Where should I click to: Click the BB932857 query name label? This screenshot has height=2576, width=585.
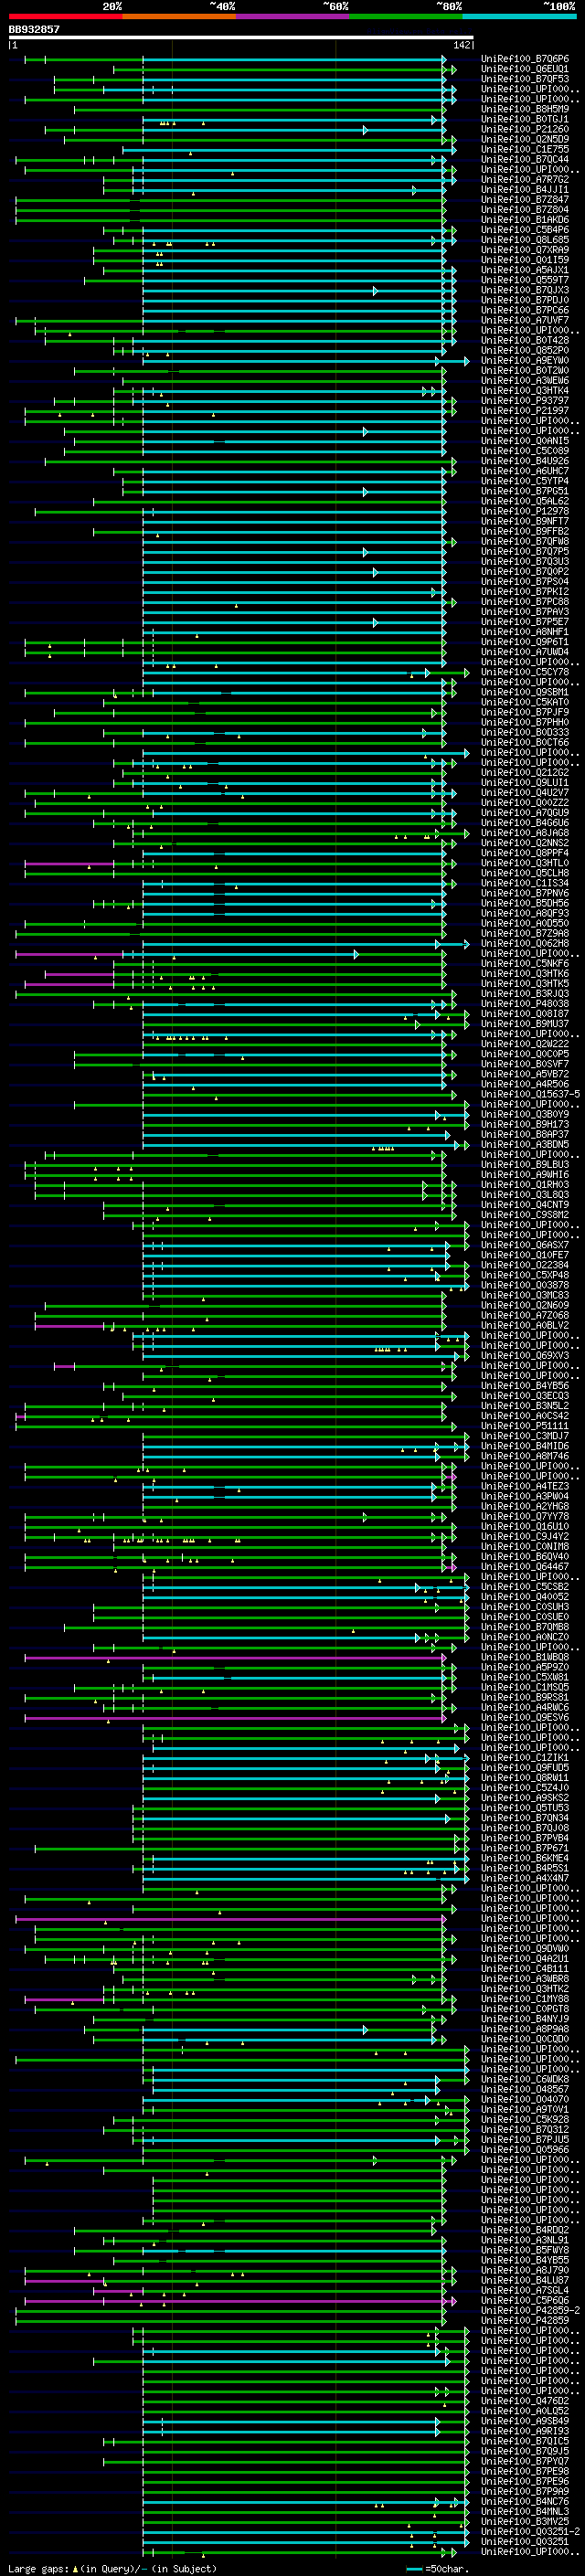(34, 29)
